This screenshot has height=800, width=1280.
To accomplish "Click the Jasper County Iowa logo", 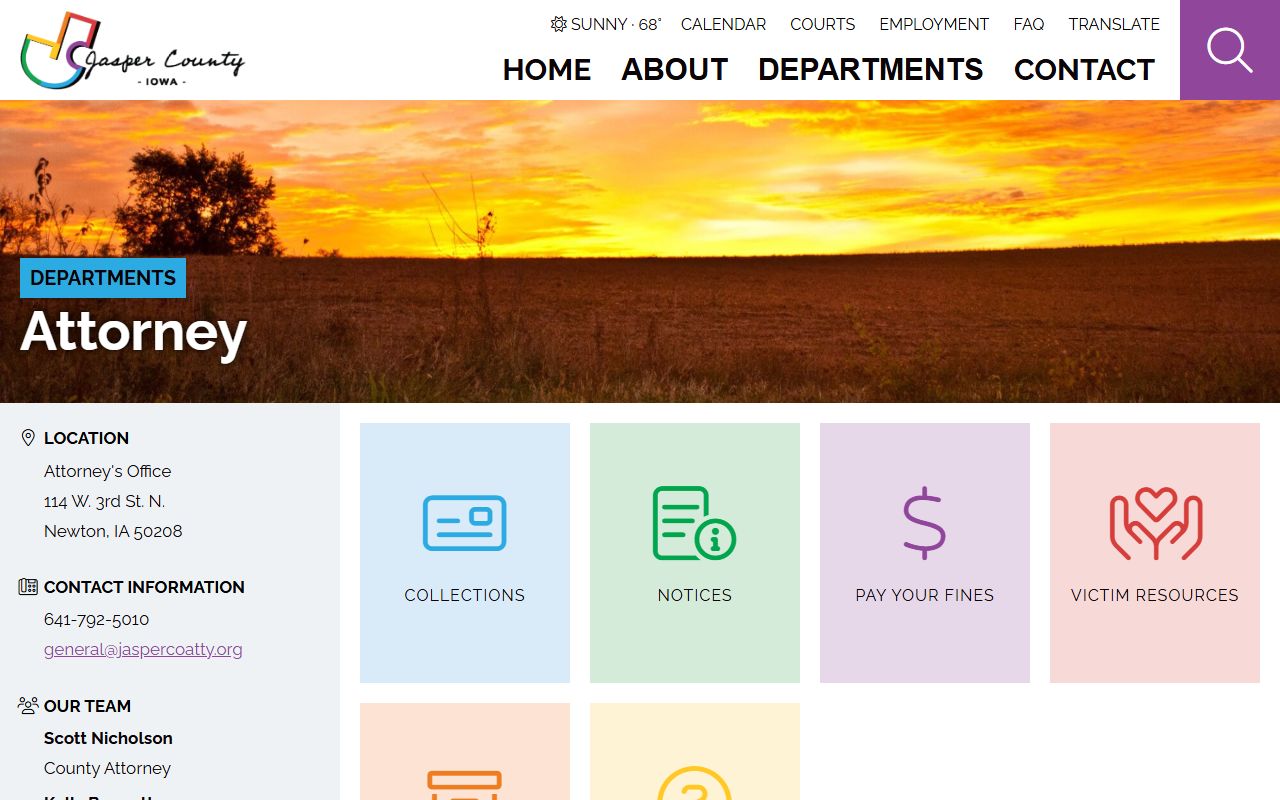I will point(132,50).
